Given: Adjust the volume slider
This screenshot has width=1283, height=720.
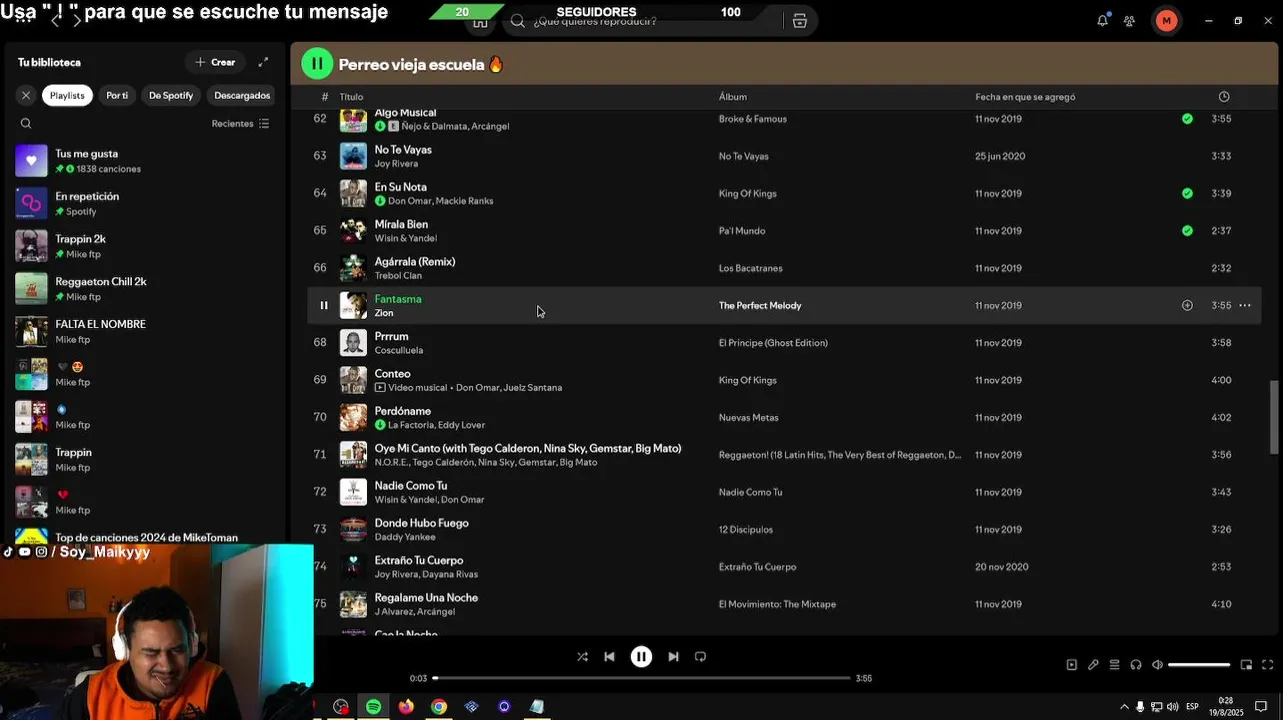Looking at the screenshot, I should point(1199,665).
